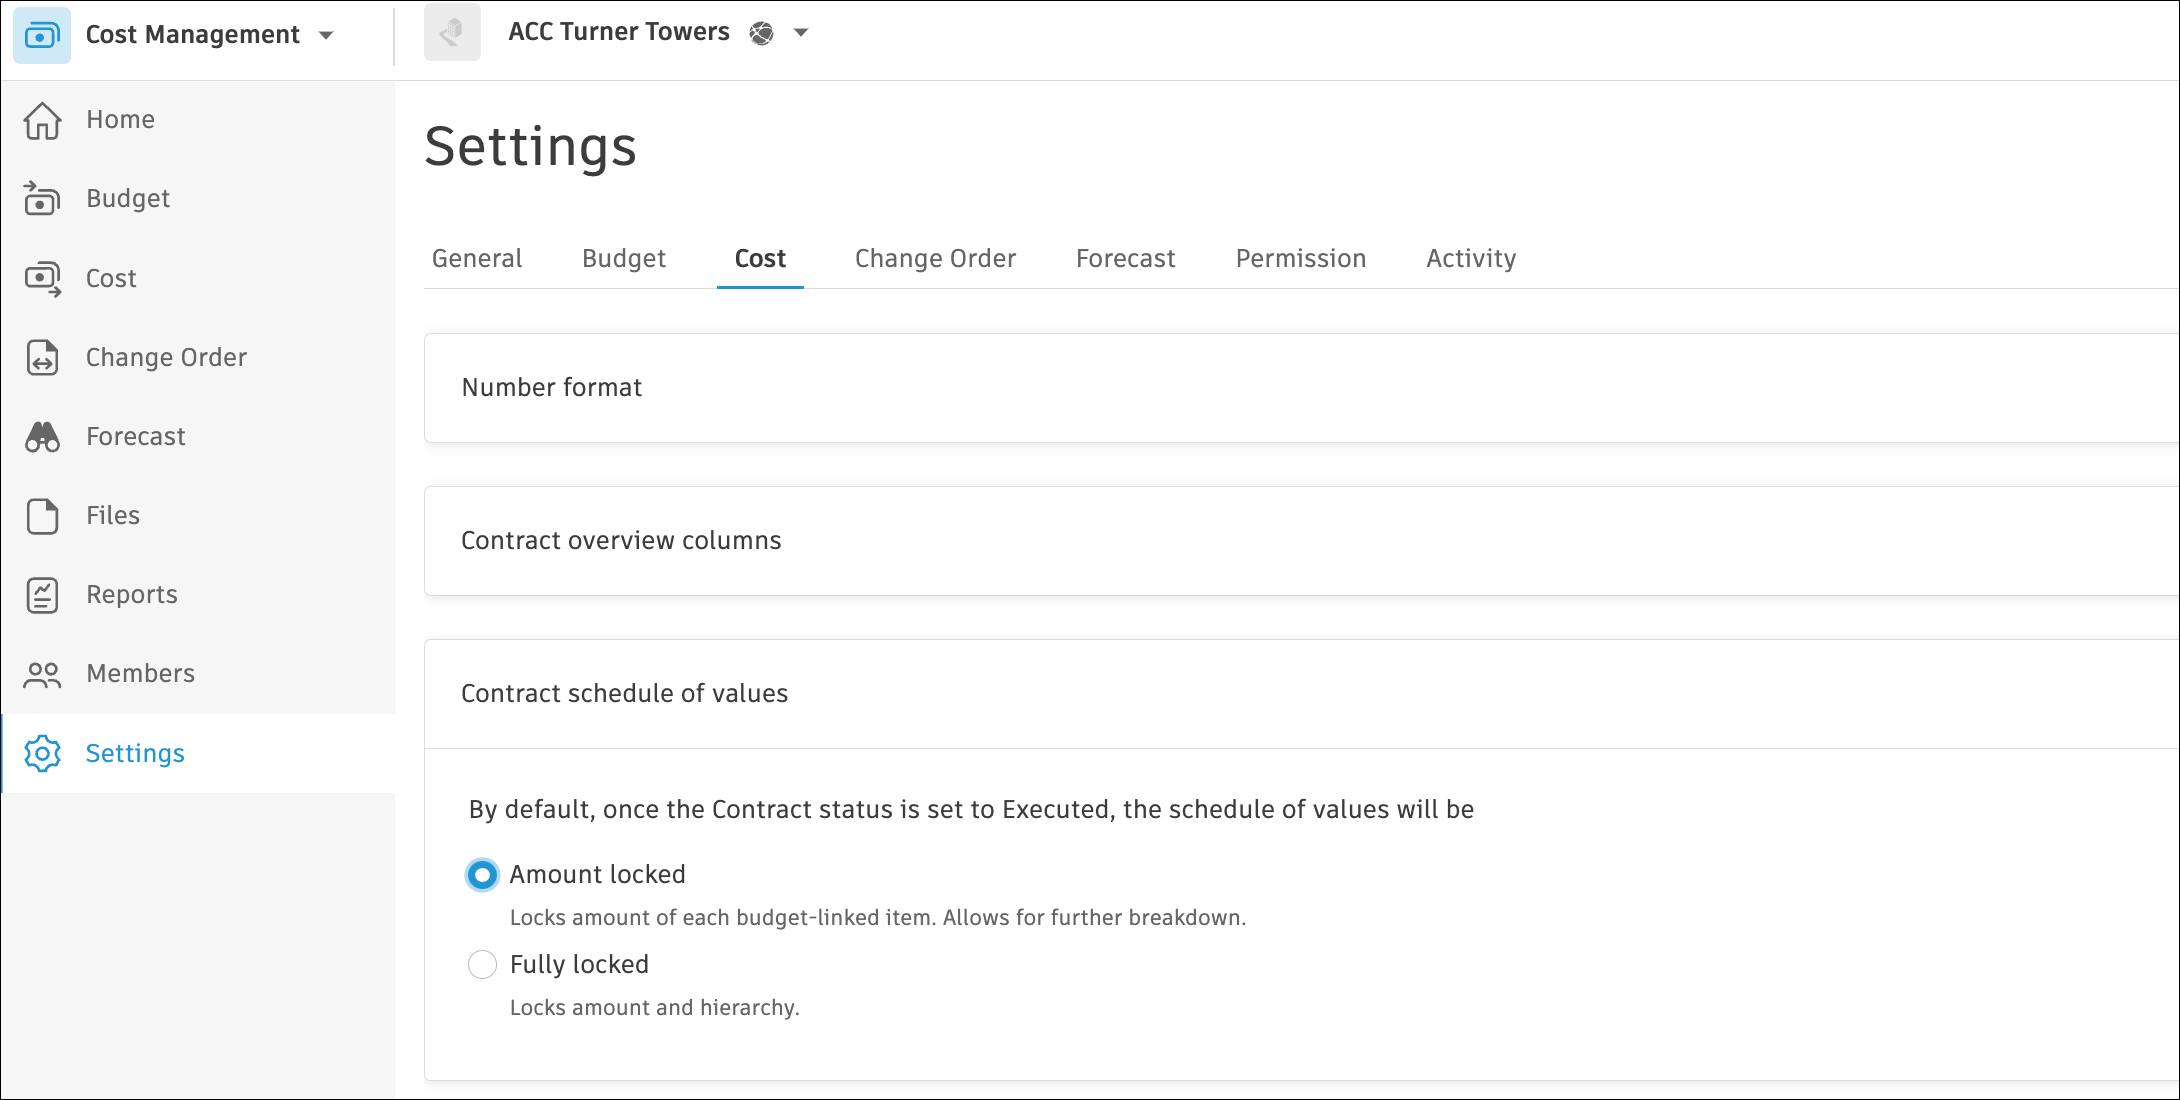Click the Budget sidebar icon
This screenshot has width=2180, height=1100.
coord(42,199)
